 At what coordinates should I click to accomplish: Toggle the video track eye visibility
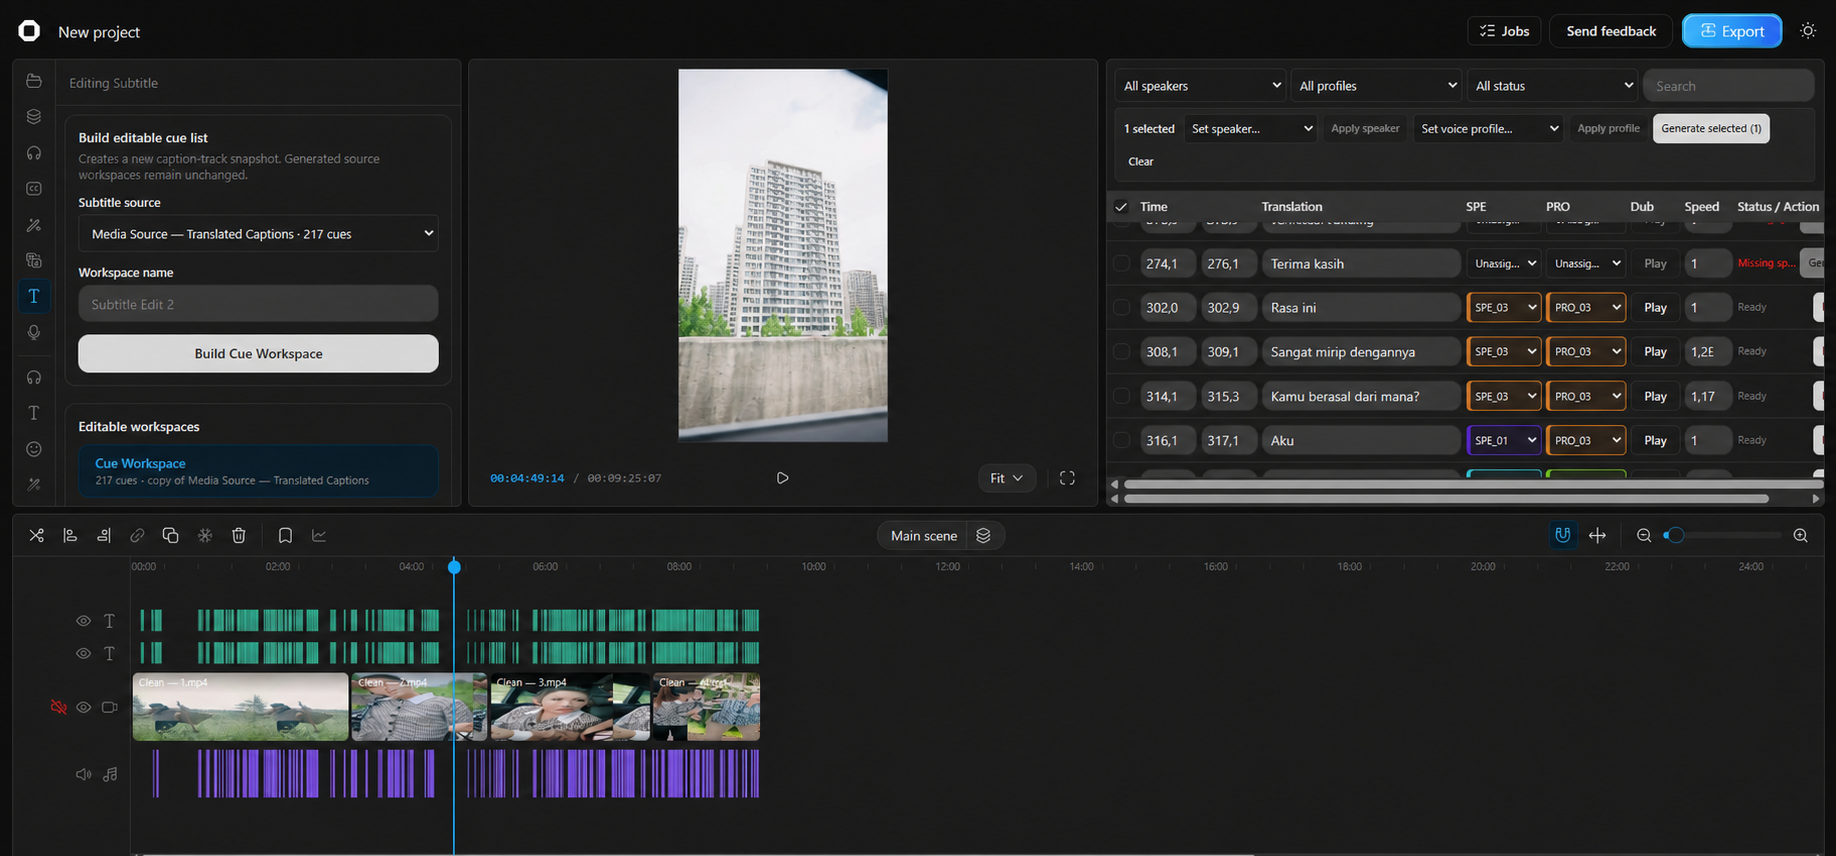pos(84,707)
